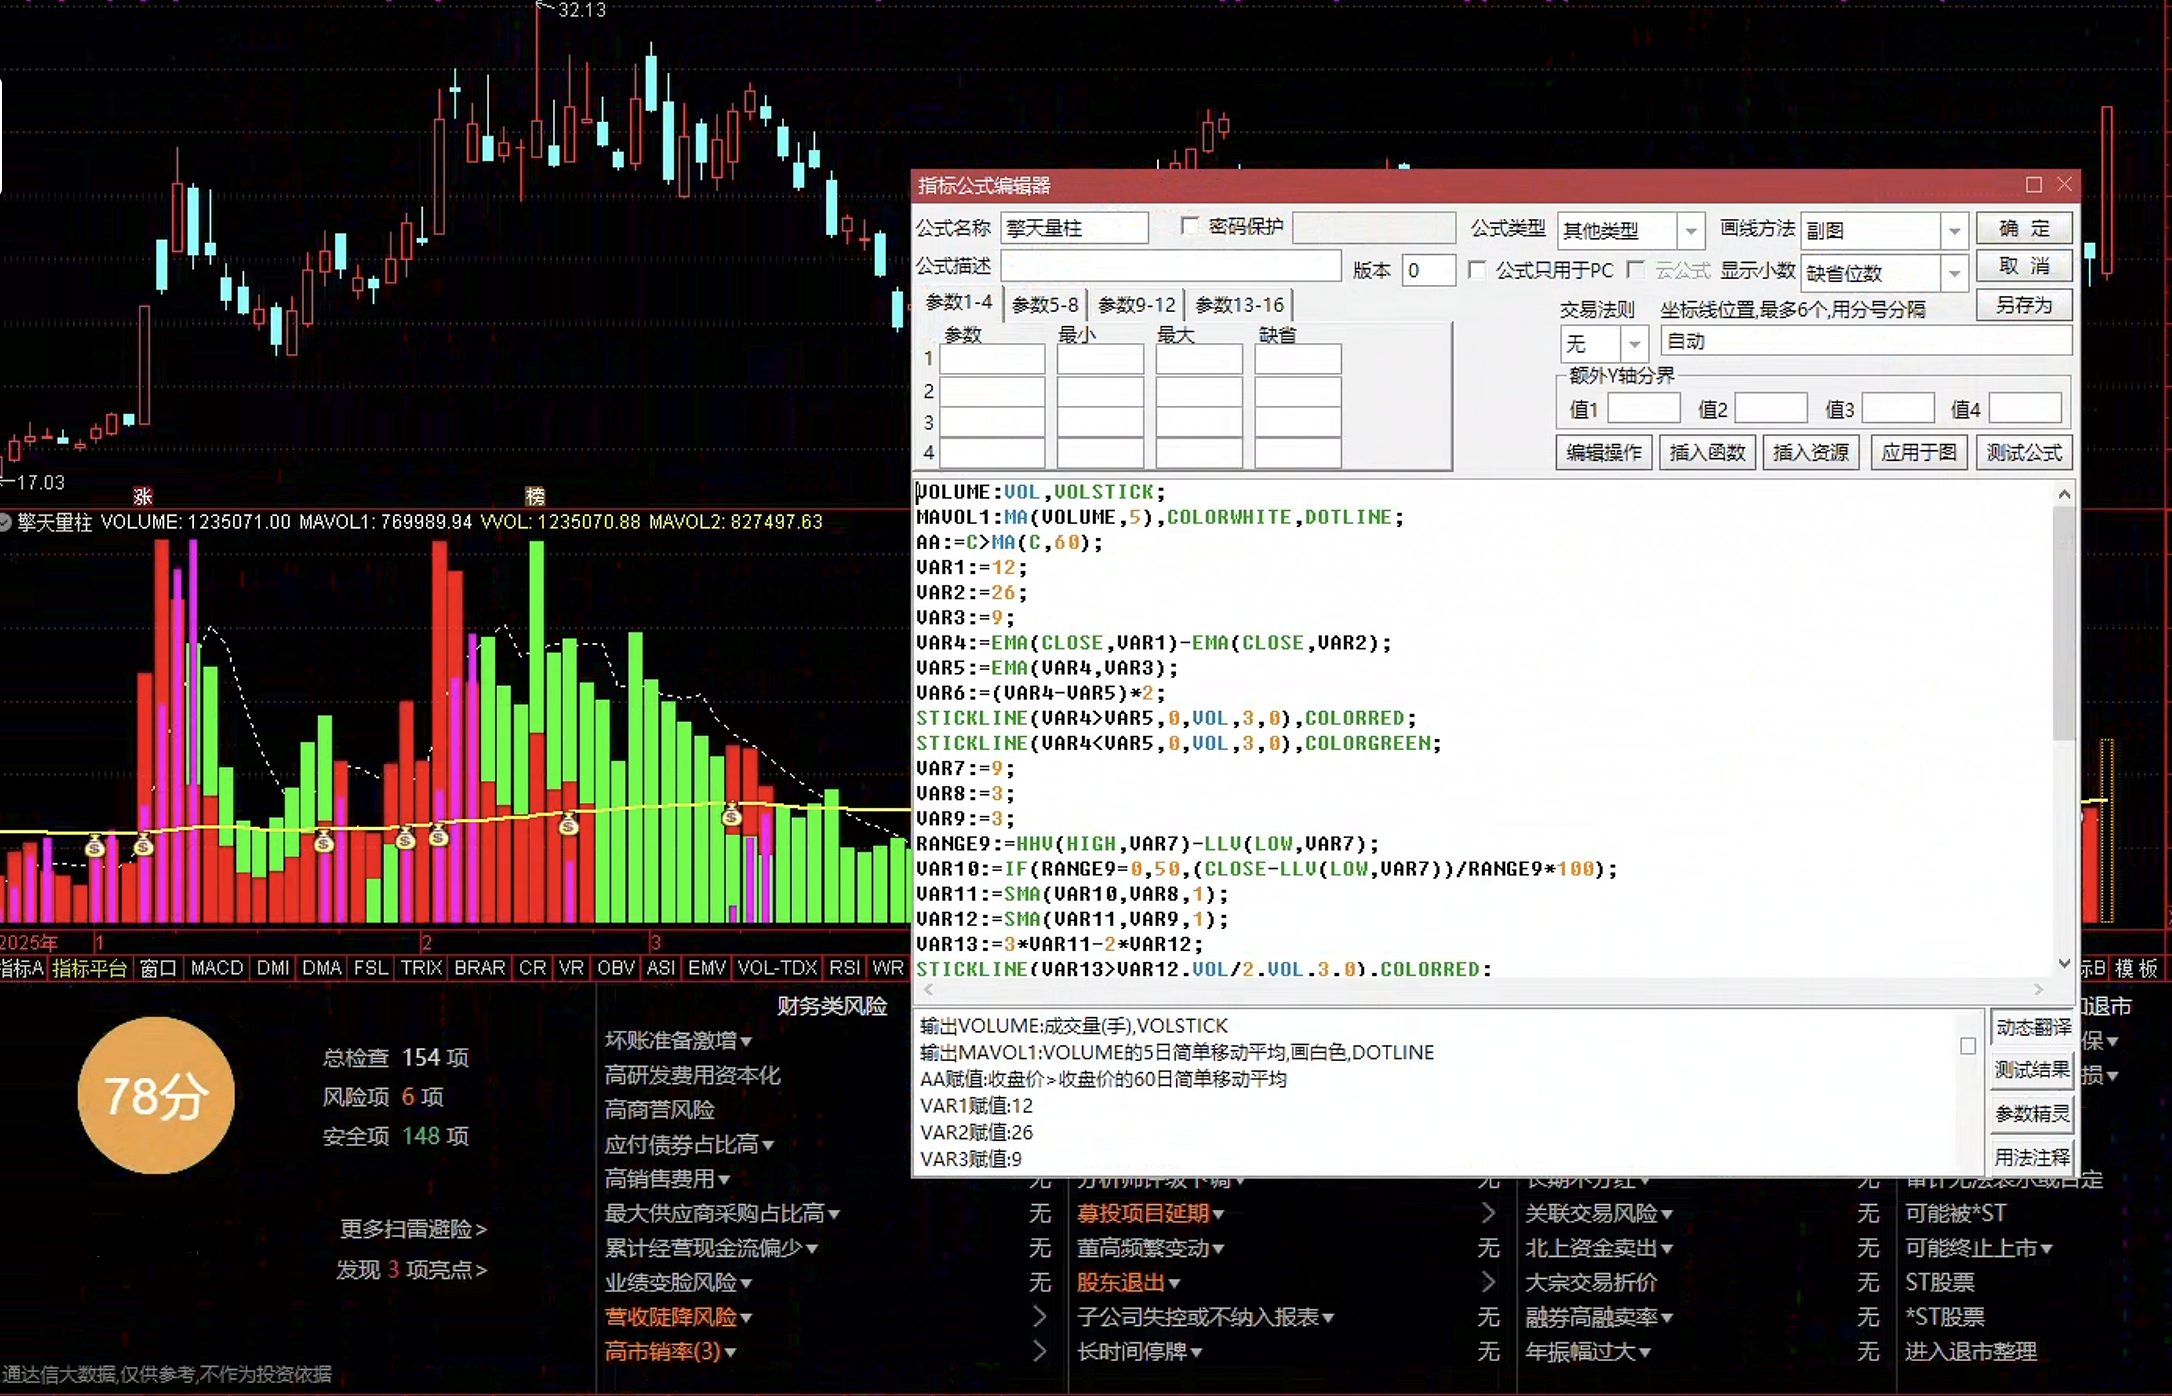Click code line VAR1:=12;
Screen dimensions: 2172x1396
tap(971, 568)
